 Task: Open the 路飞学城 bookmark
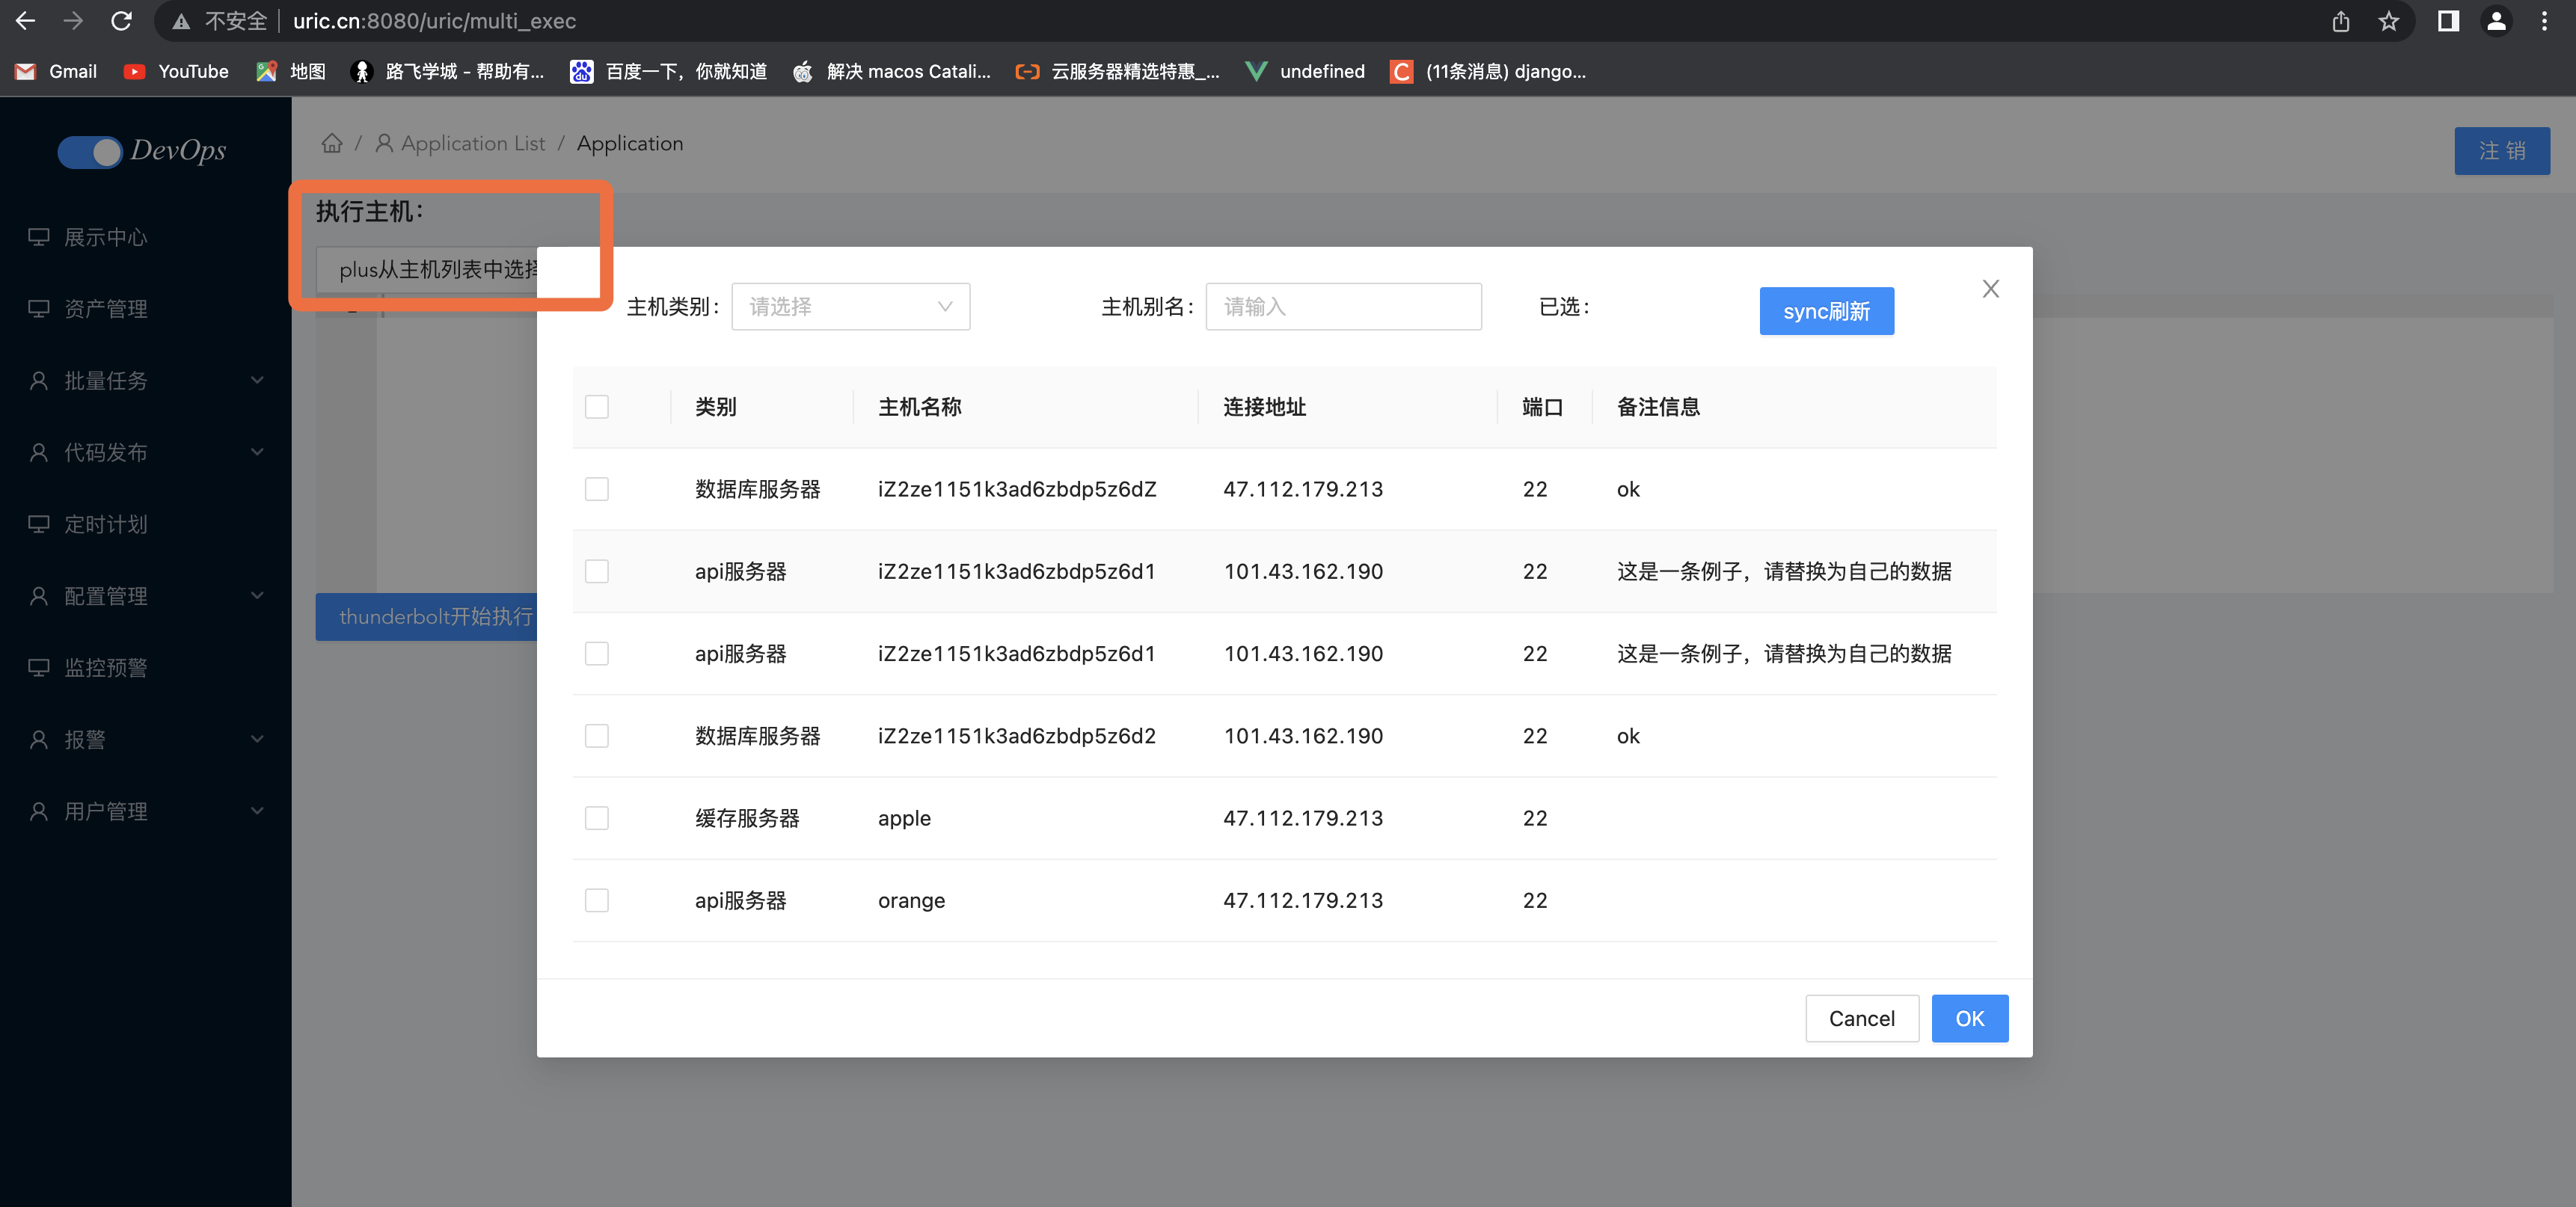pyautogui.click(x=448, y=71)
